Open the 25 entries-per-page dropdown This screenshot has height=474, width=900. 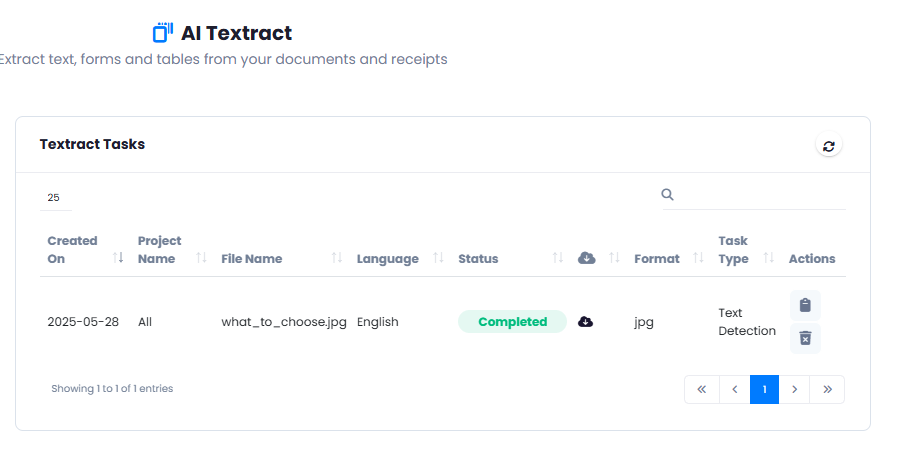click(x=56, y=197)
